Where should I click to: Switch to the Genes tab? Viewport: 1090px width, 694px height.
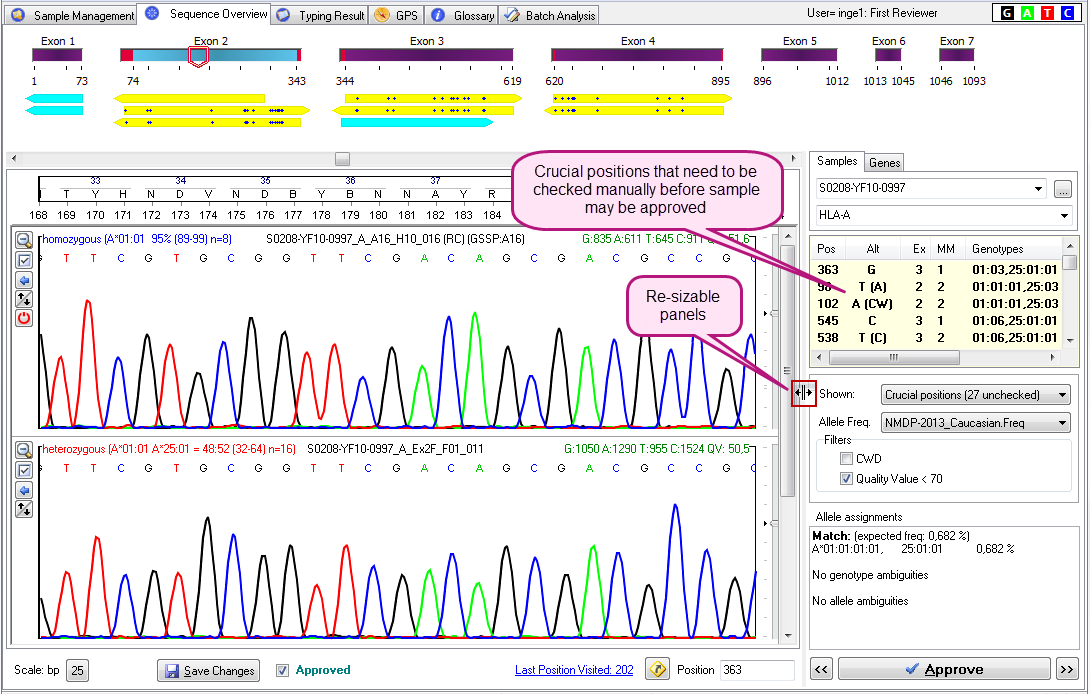[884, 163]
